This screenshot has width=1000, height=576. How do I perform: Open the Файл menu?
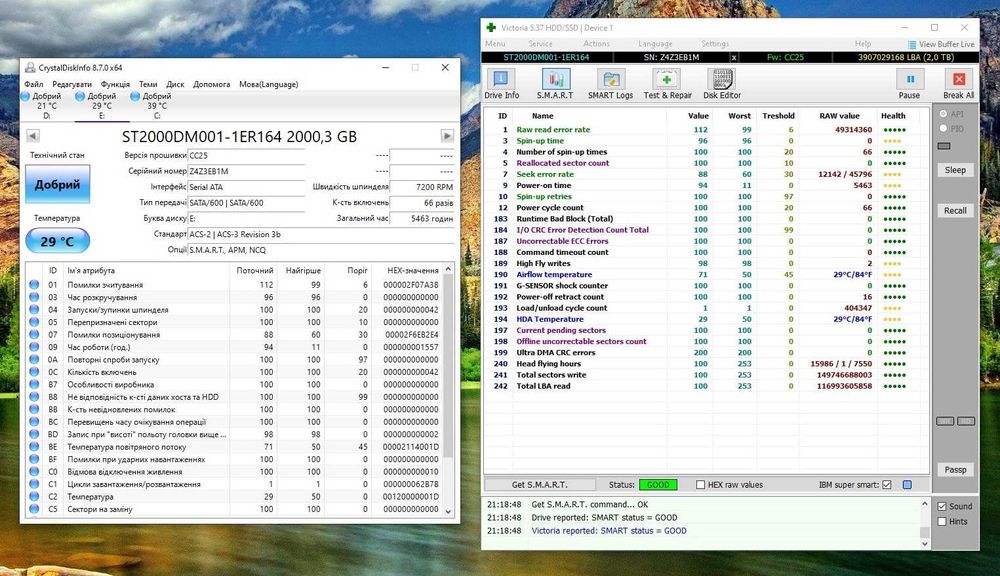coord(34,84)
